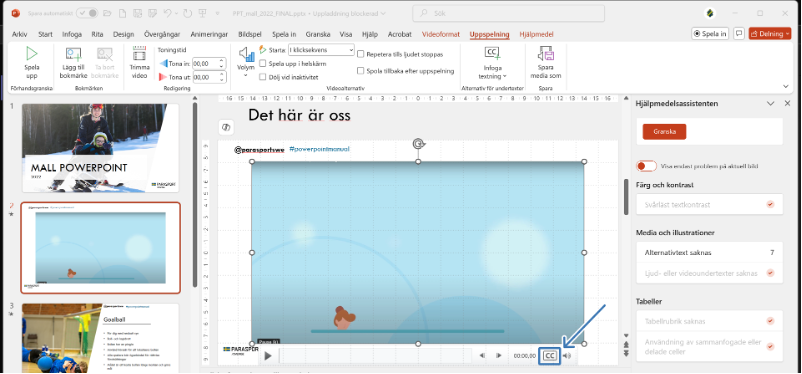Toggle Visa endast problem på aktuell bild
Screen dimensions: 802x374
click(647, 166)
